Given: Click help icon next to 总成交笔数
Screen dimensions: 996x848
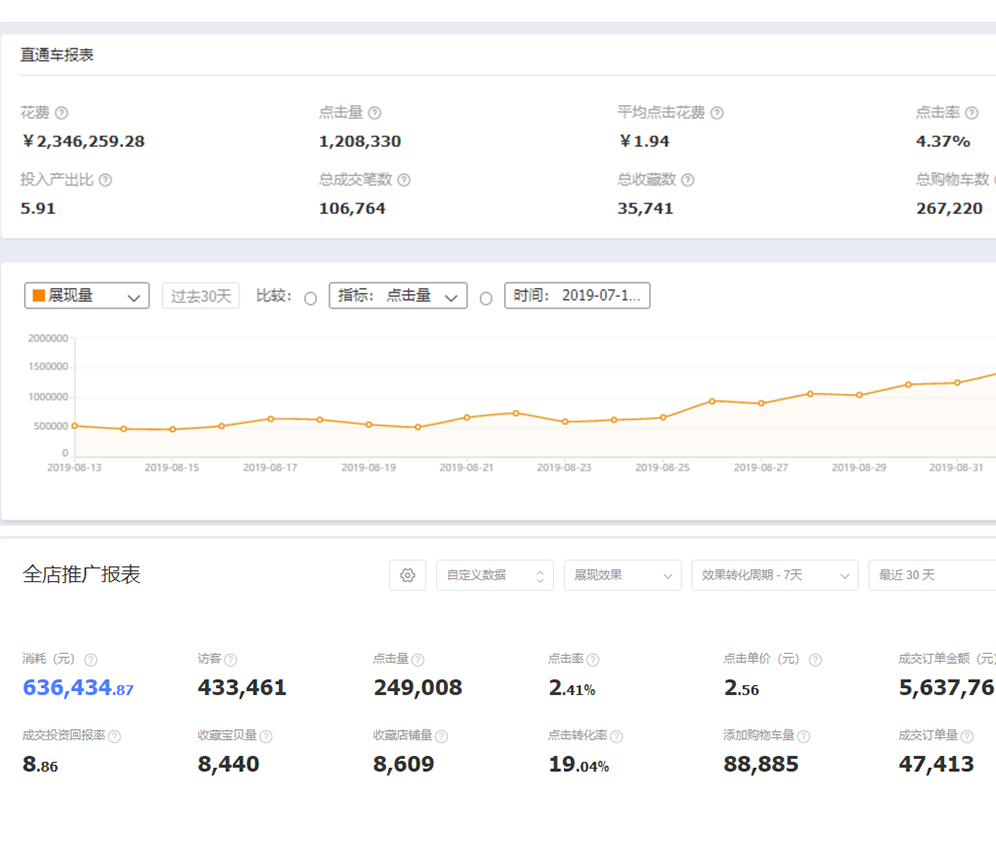Looking at the screenshot, I should pos(404,181).
